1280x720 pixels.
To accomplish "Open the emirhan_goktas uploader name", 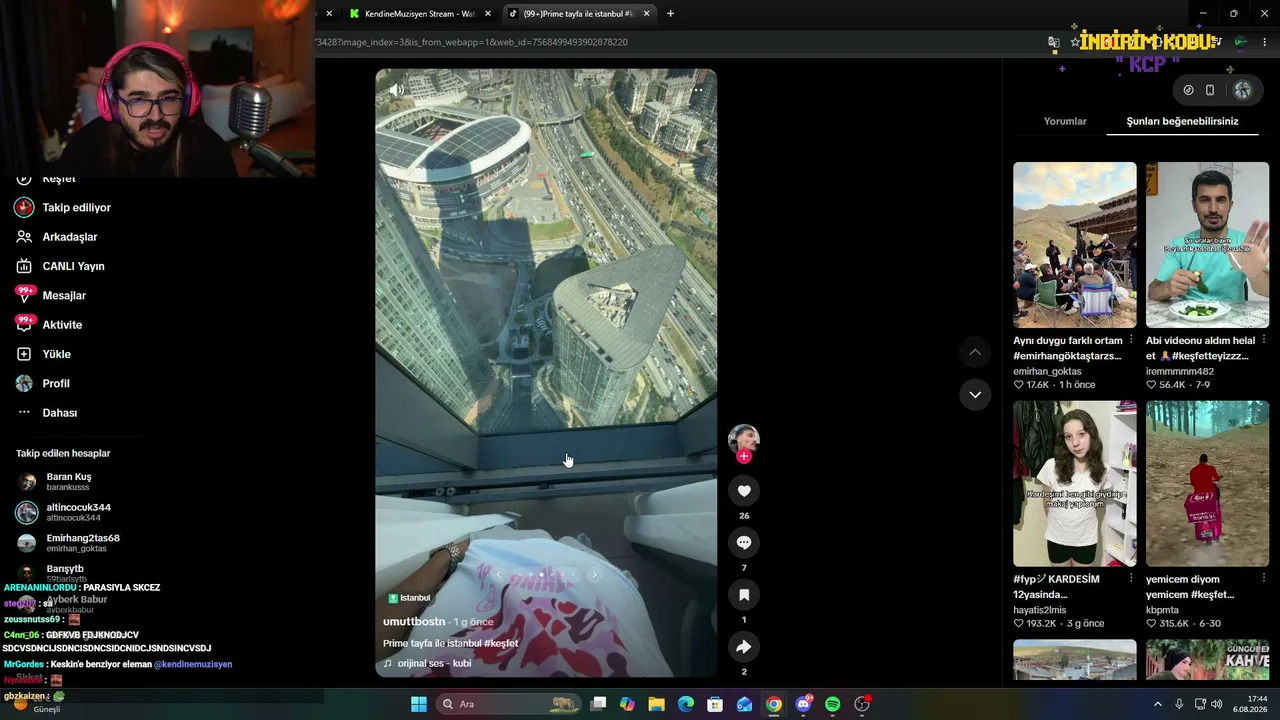I will pyautogui.click(x=1047, y=371).
